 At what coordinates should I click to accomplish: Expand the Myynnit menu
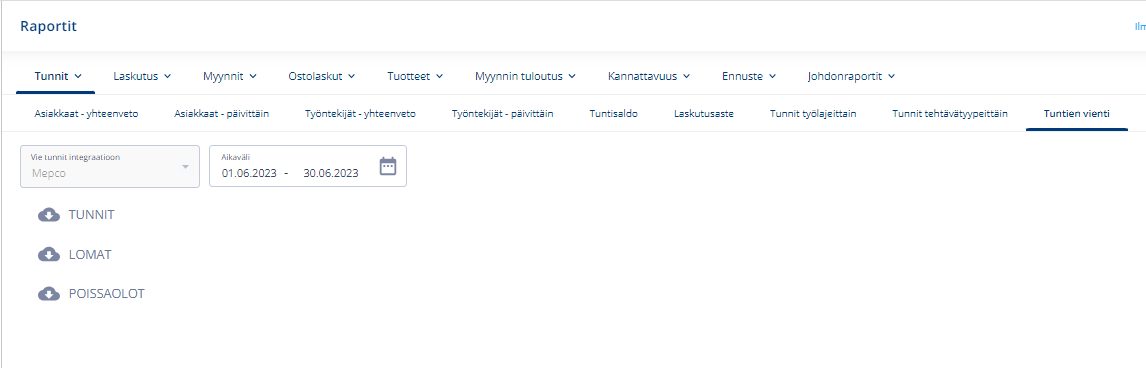(x=230, y=76)
